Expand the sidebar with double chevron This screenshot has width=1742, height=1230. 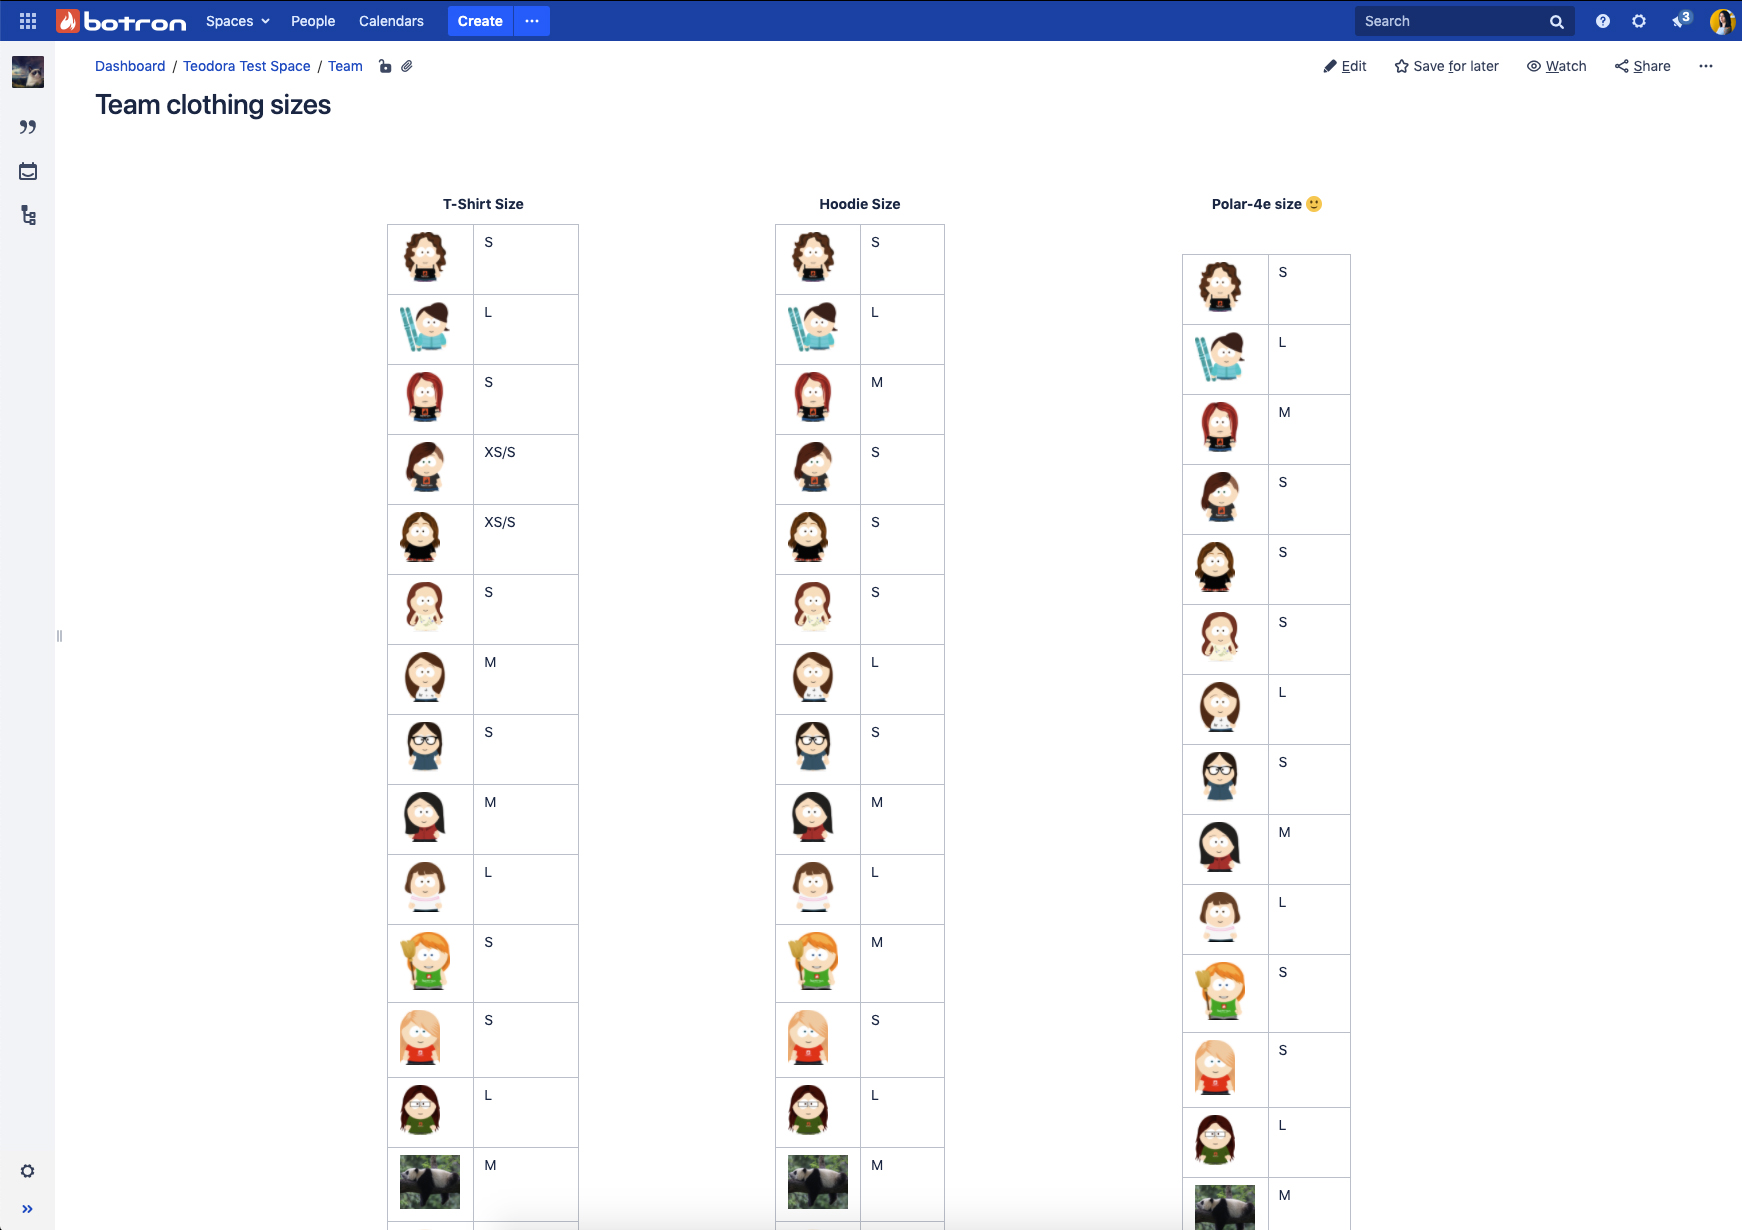point(28,1209)
